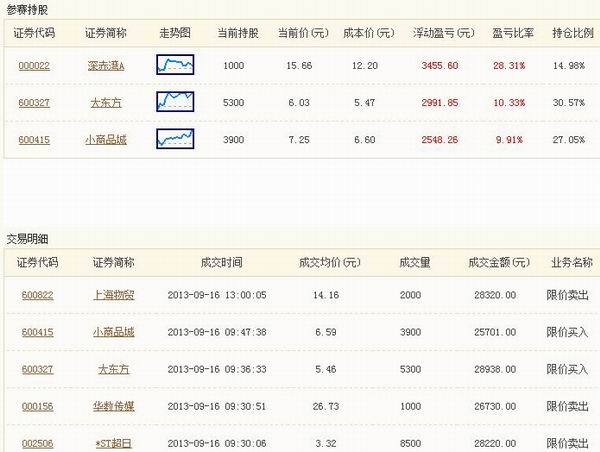Click profit ratio 9.91%

[x=509, y=140]
